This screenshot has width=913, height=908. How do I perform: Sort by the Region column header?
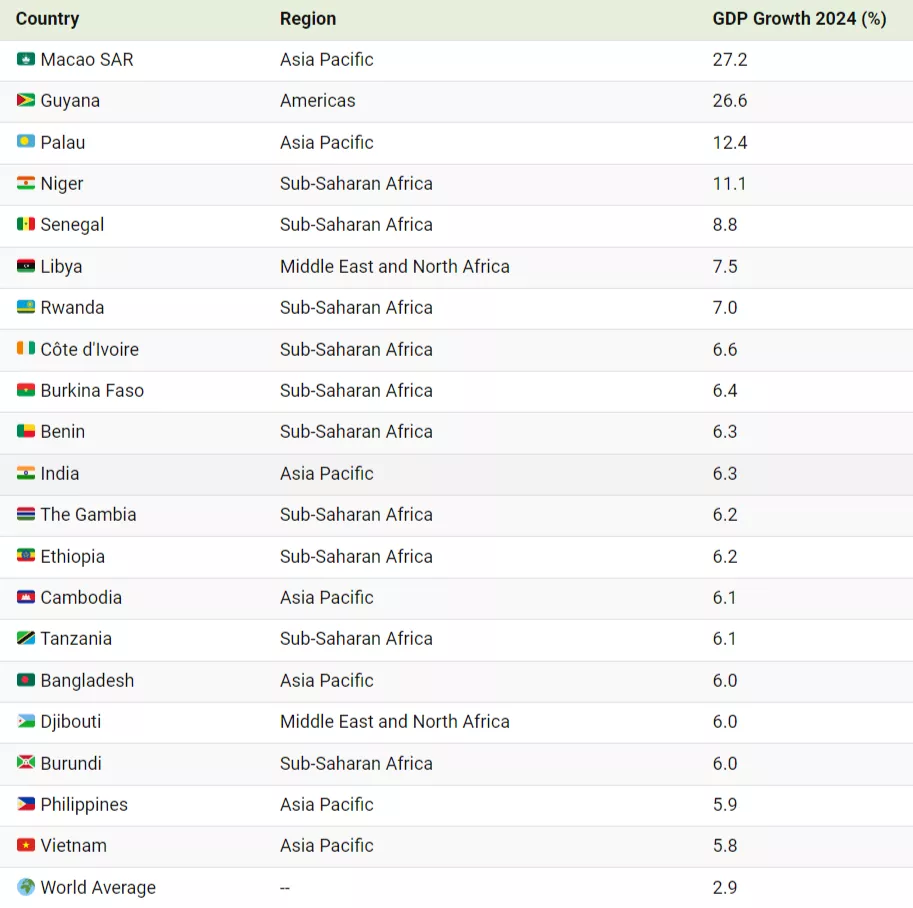[x=308, y=19]
